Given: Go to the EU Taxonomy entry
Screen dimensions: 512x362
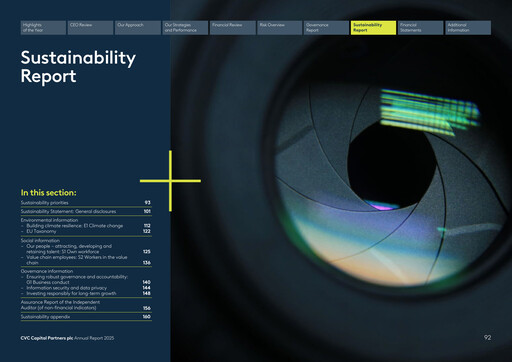Looking at the screenshot, I should (86, 231).
